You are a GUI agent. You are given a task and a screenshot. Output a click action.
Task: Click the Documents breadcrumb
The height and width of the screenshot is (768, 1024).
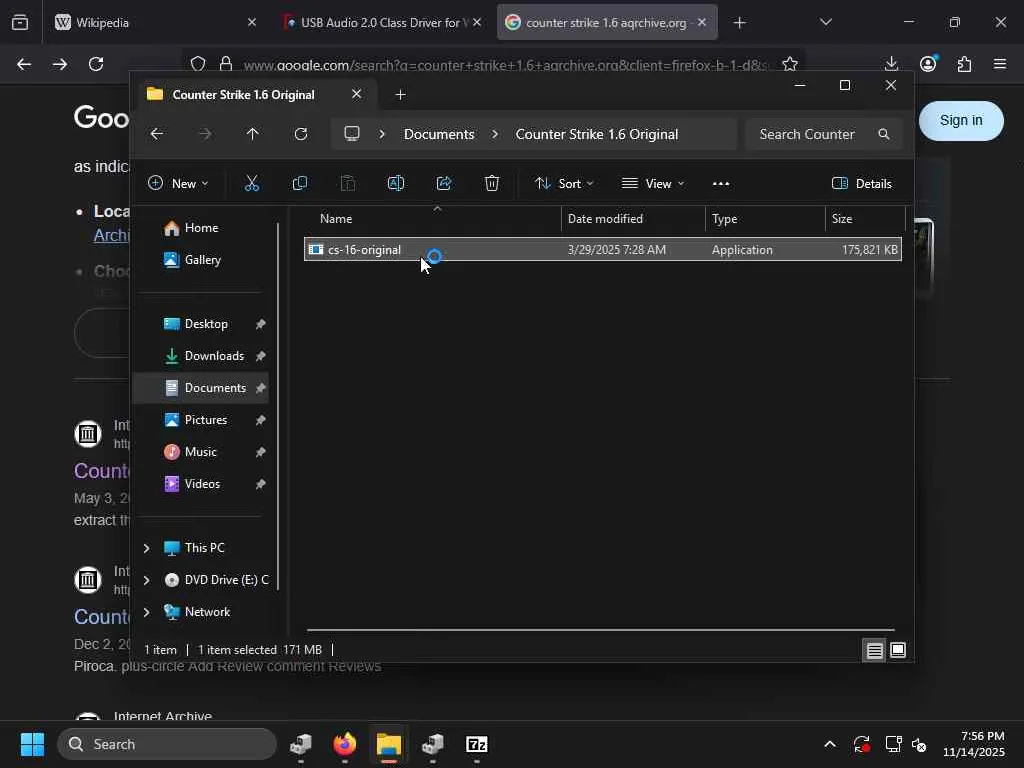coord(439,134)
